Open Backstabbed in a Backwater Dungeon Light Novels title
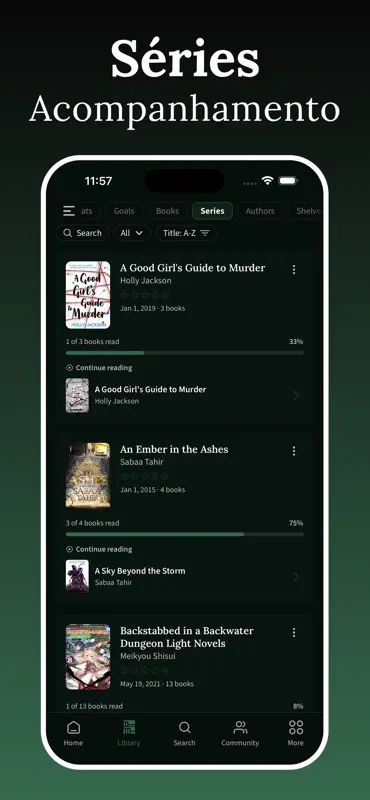Screen dimensions: 370x800 click(x=187, y=637)
